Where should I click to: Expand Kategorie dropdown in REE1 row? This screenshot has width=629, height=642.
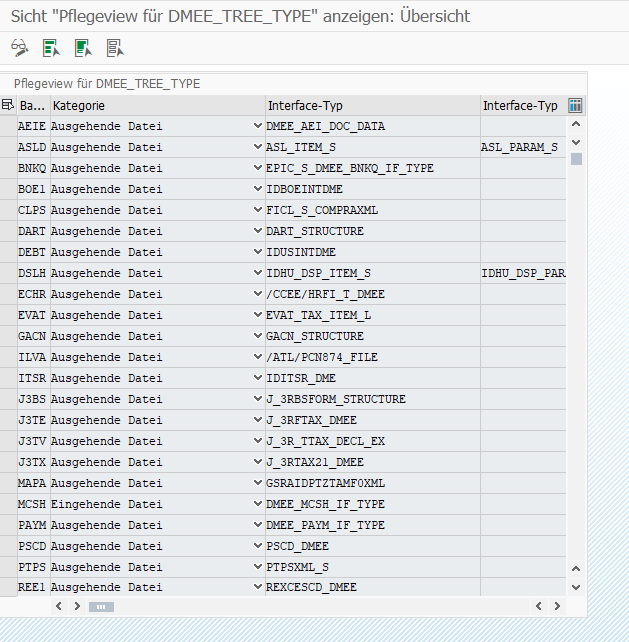coord(258,587)
